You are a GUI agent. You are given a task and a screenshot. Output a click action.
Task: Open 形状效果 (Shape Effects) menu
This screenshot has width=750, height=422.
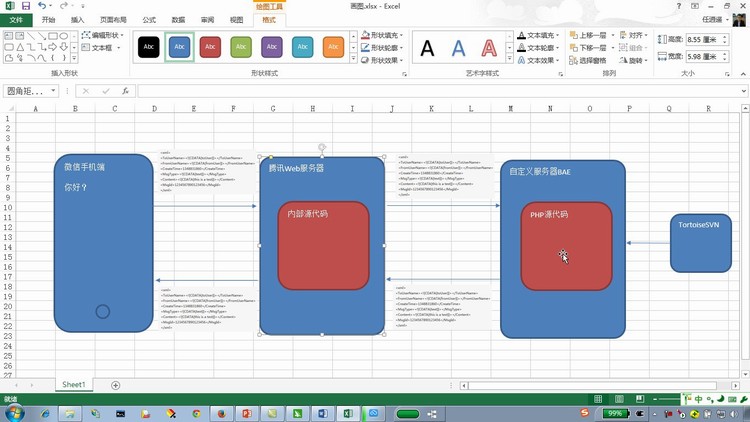[382, 60]
